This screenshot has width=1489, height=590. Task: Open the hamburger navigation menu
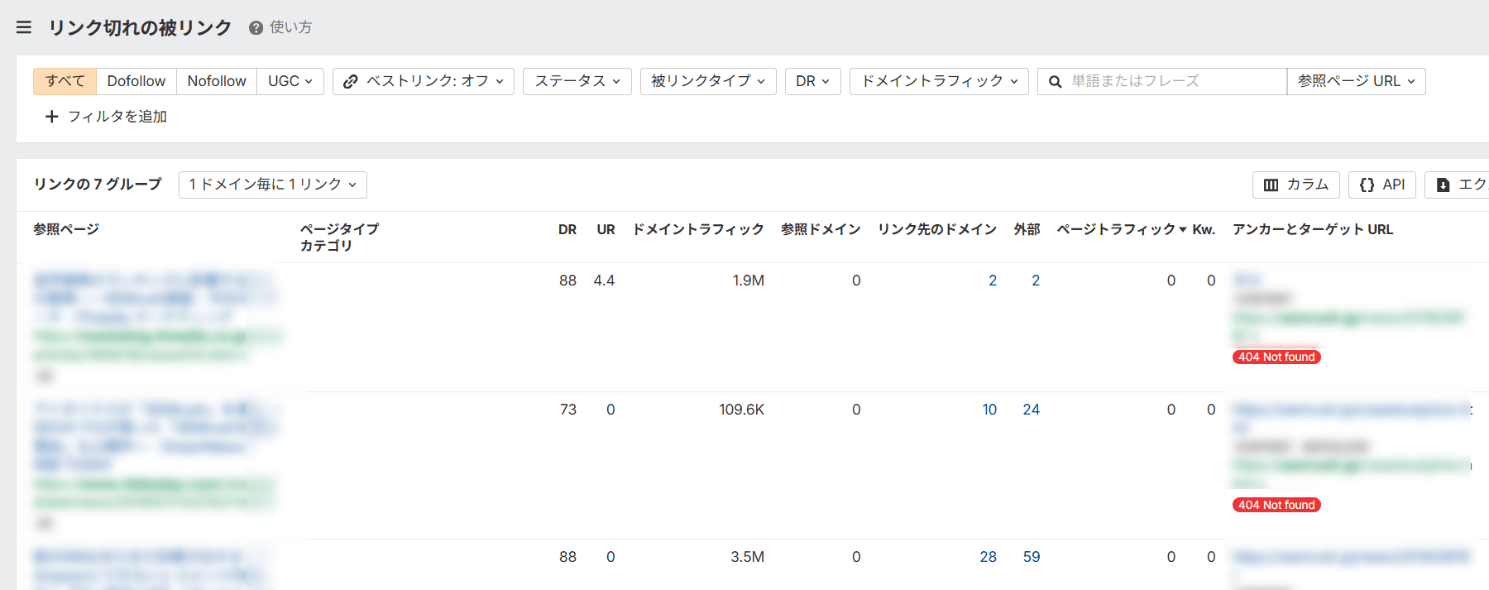(x=23, y=27)
